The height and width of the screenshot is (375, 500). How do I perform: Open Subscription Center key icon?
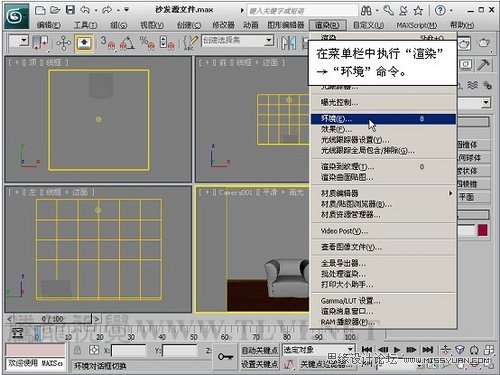pos(388,11)
